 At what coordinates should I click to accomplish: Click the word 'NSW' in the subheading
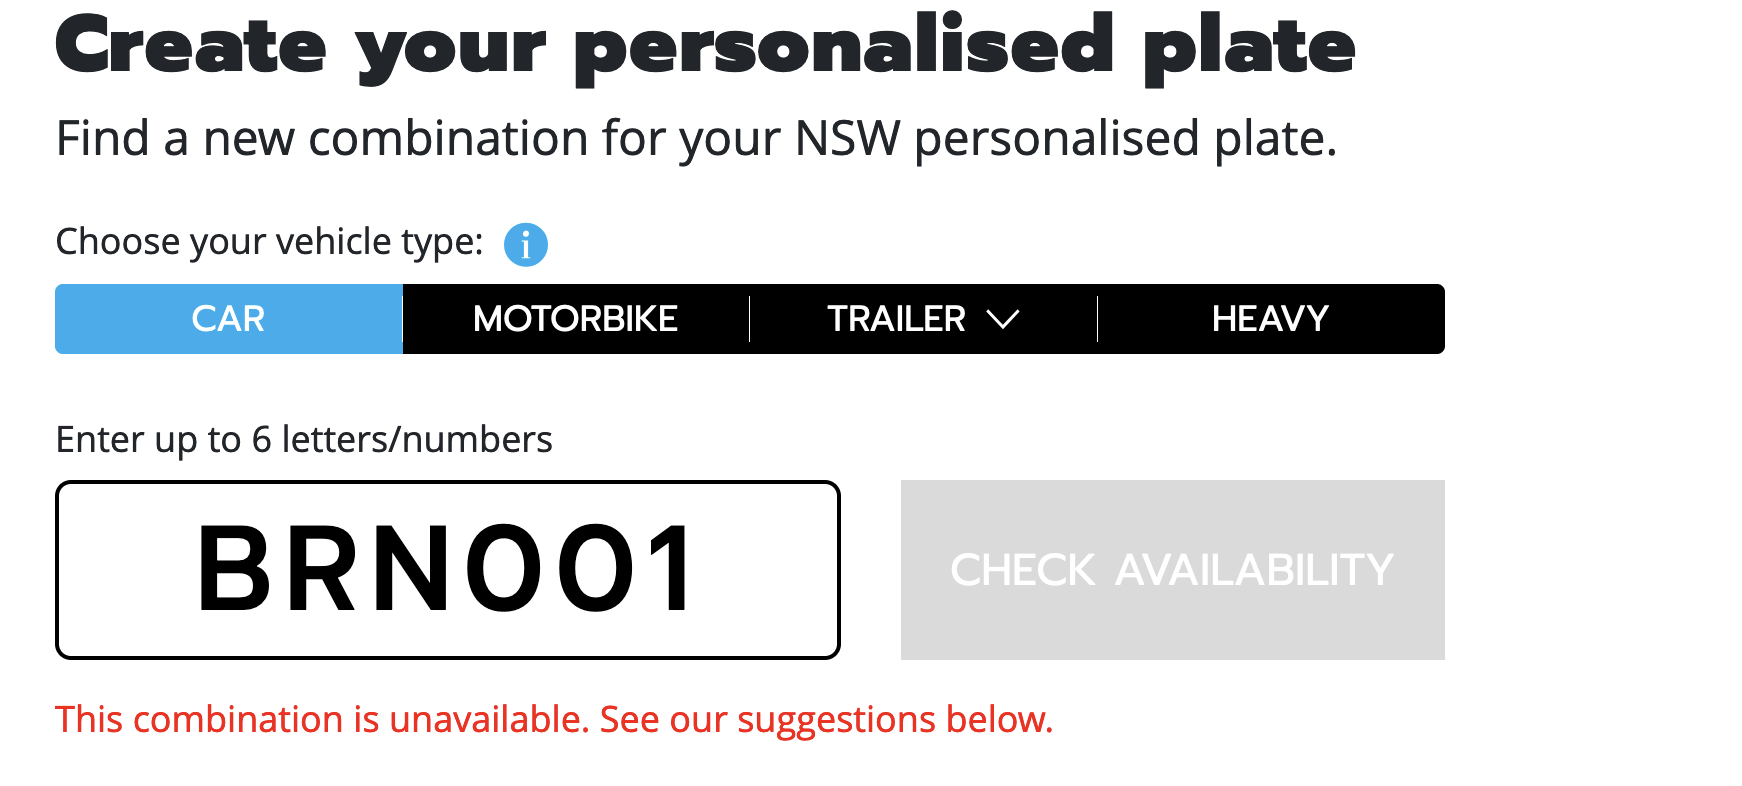pos(847,138)
